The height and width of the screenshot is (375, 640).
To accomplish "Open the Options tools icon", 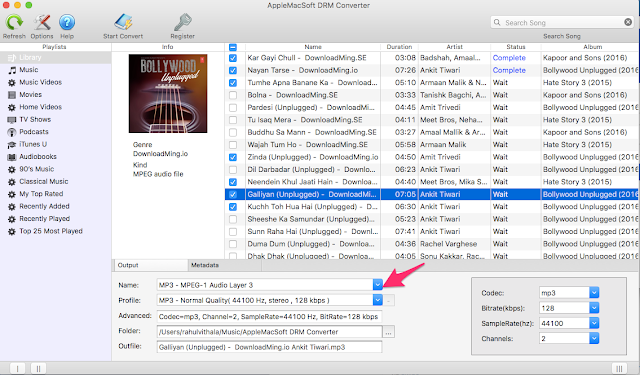I will pyautogui.click(x=42, y=22).
